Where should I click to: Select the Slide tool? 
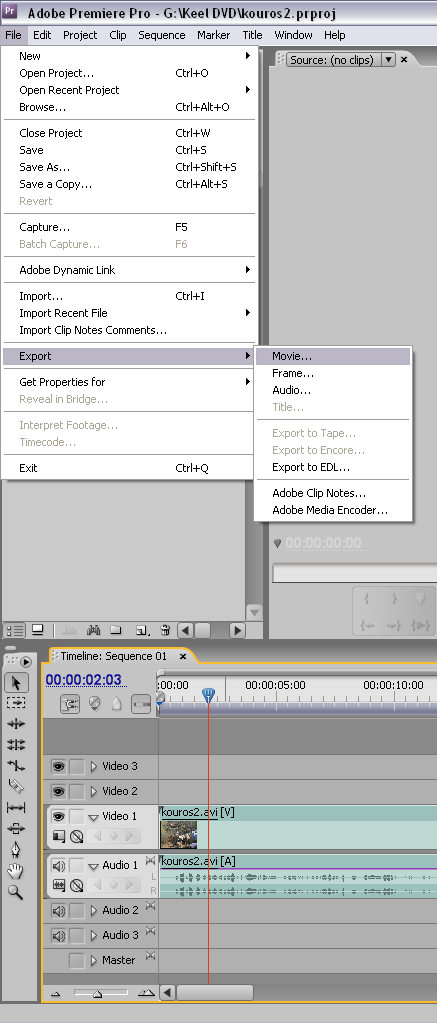point(16,829)
